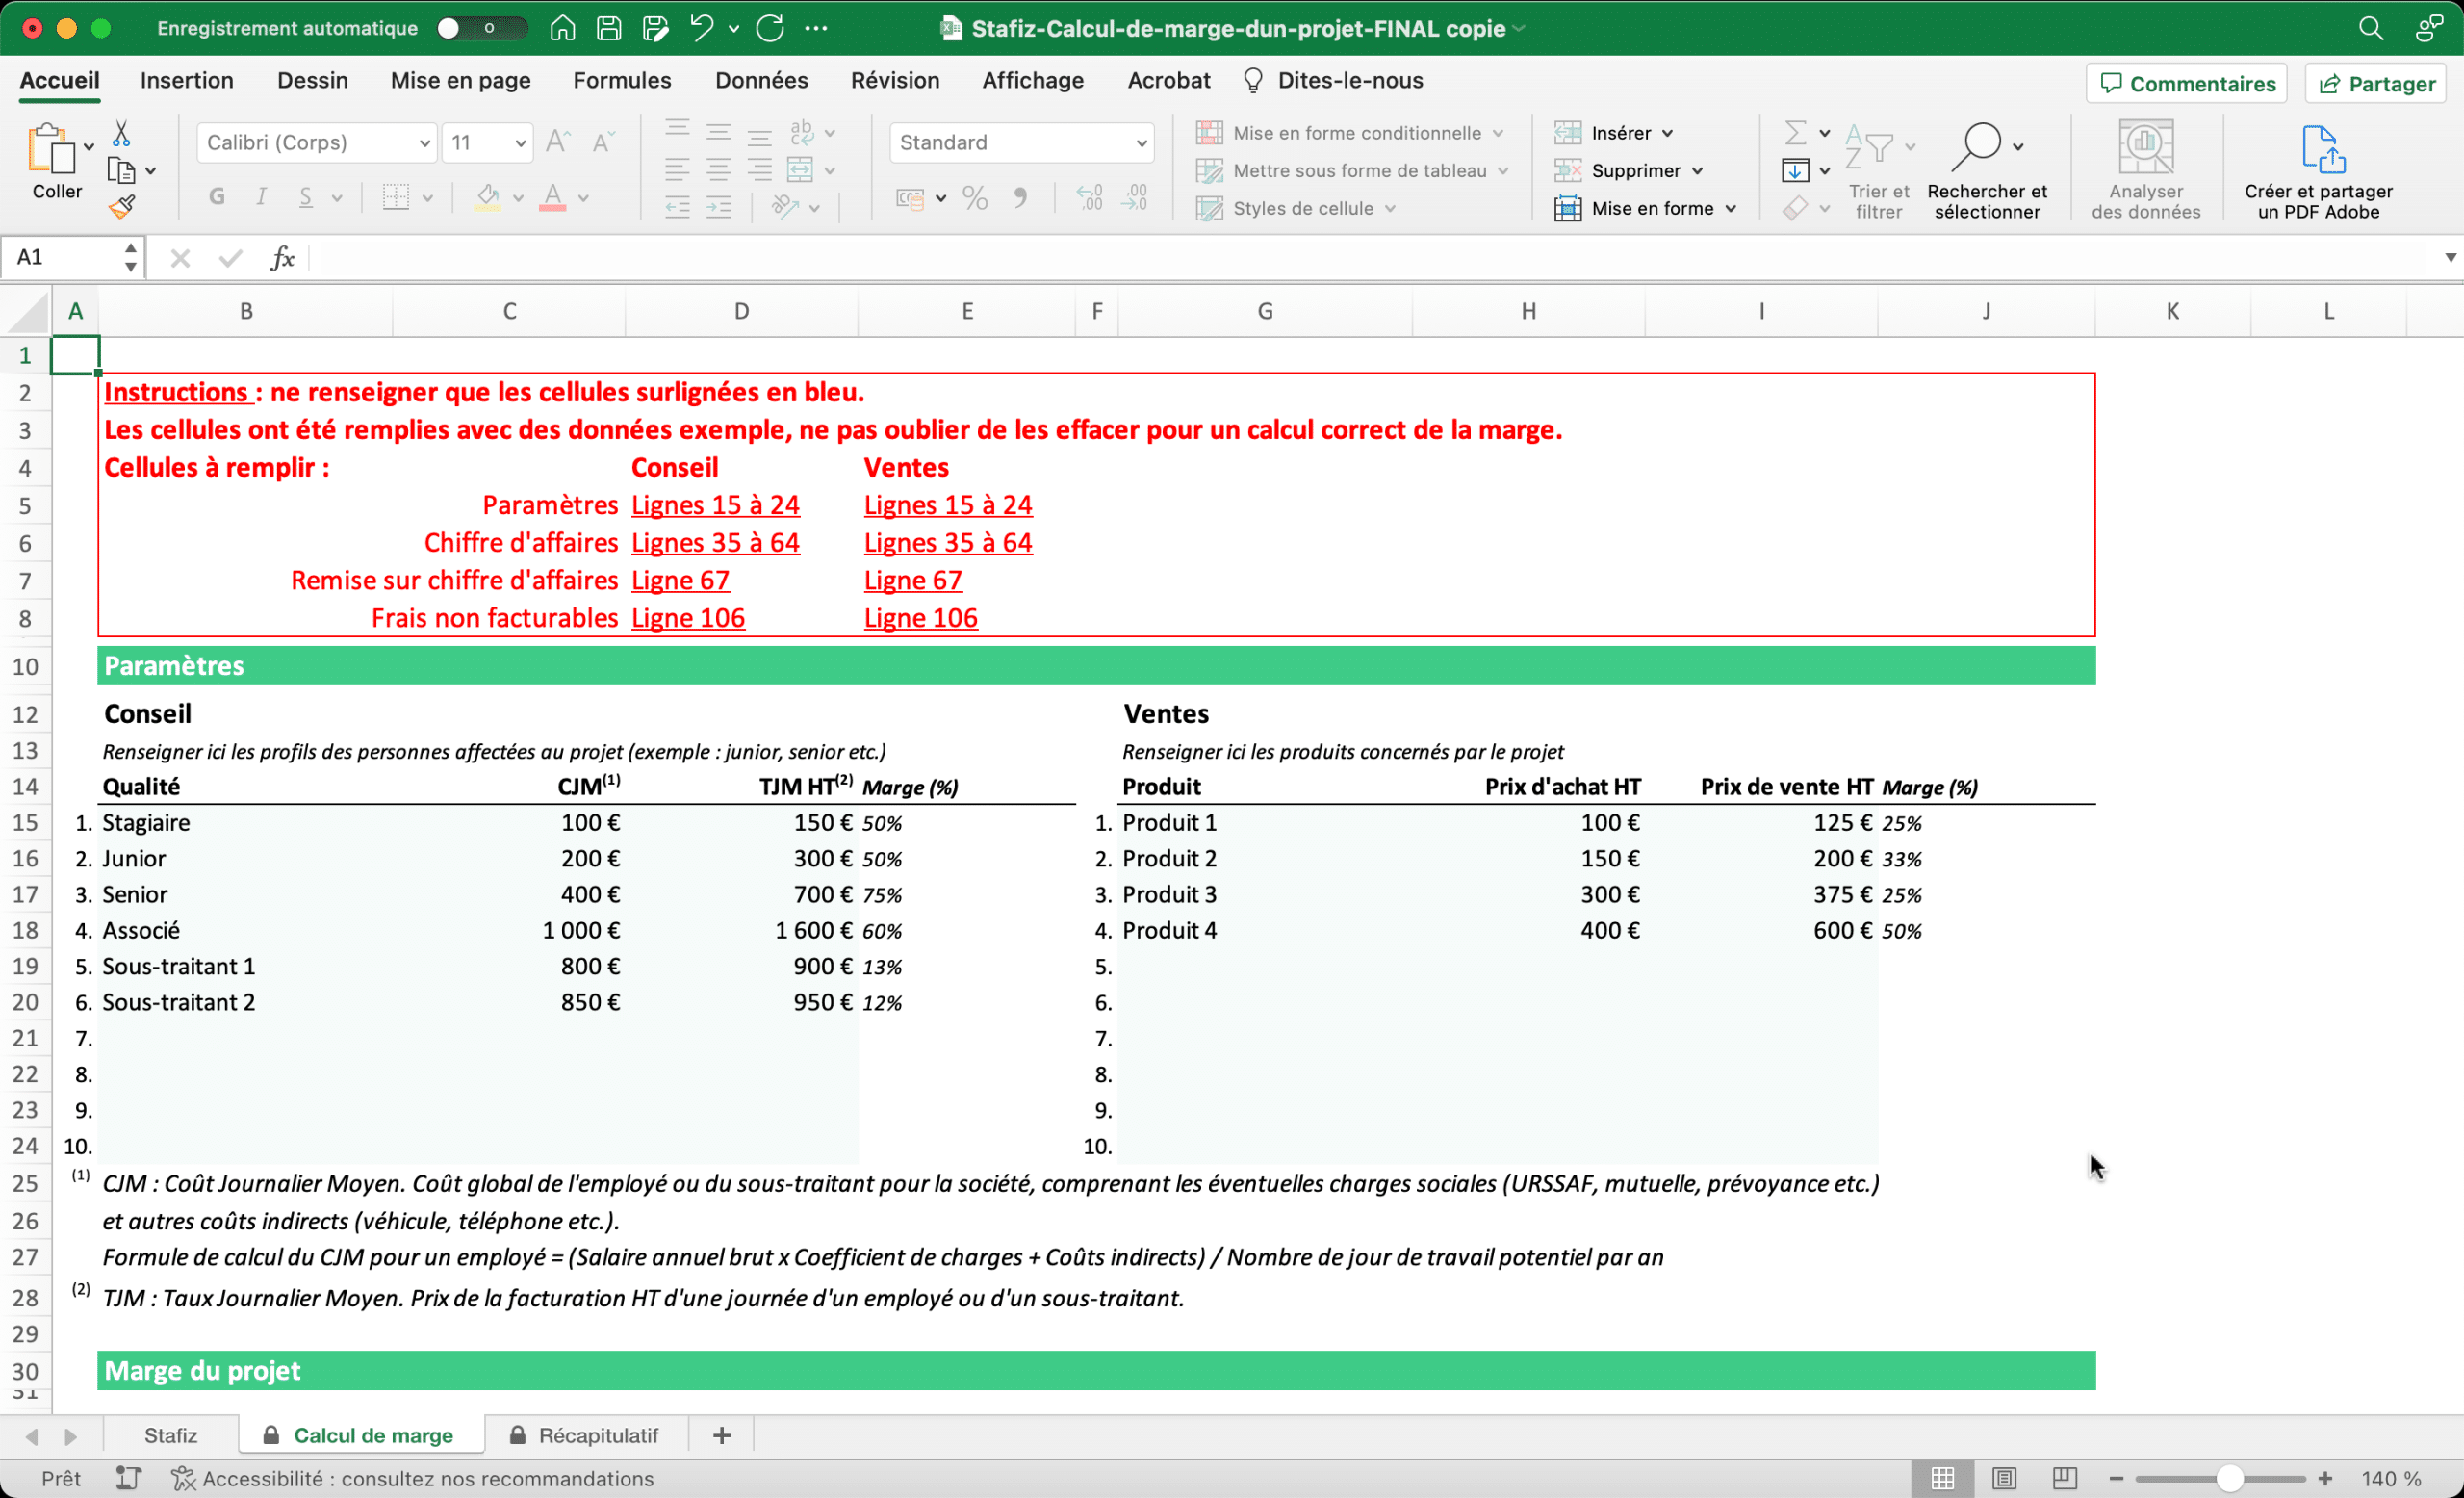Switch to Page Layout view in status bar
This screenshot has height=1498, width=2464.
pos(2003,1478)
